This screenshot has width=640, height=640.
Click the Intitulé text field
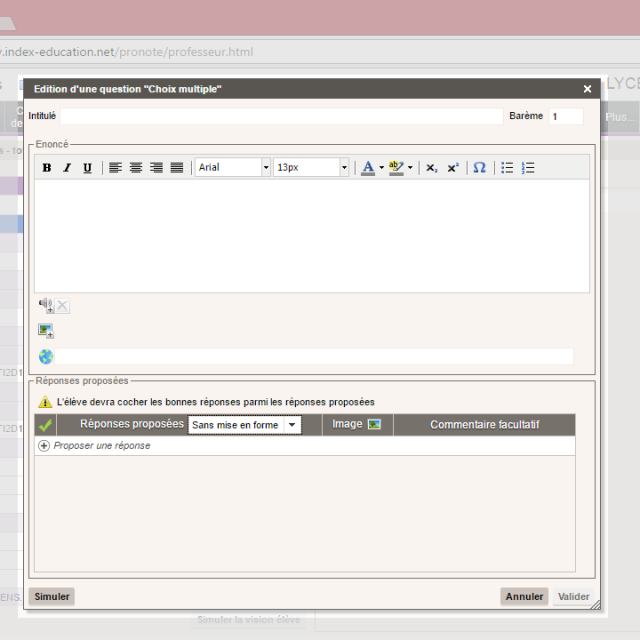click(x=281, y=116)
